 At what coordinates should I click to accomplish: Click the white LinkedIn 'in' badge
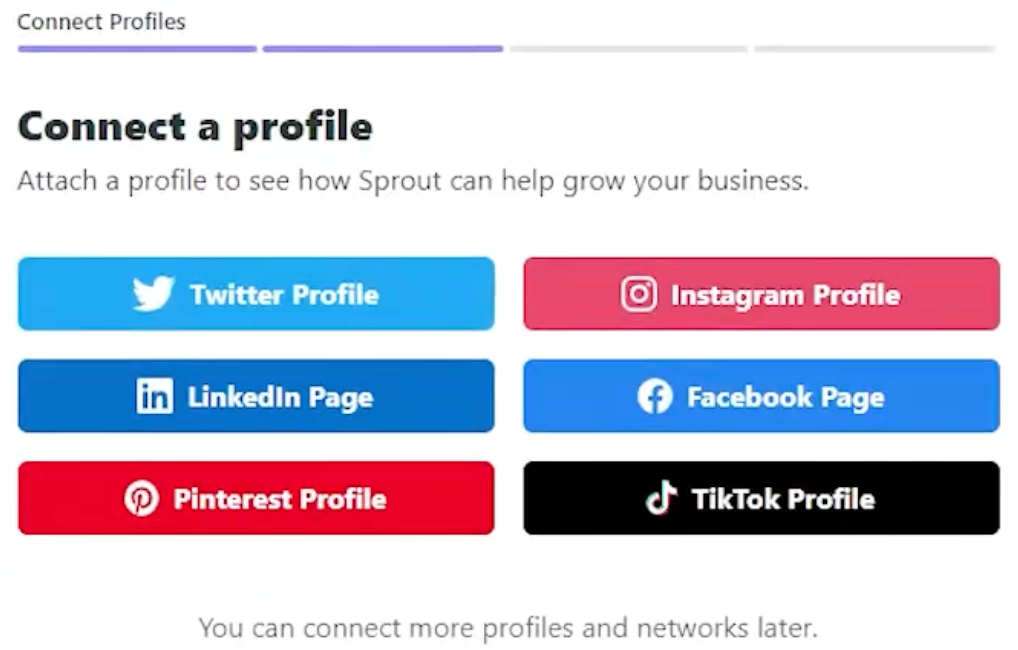(x=153, y=396)
